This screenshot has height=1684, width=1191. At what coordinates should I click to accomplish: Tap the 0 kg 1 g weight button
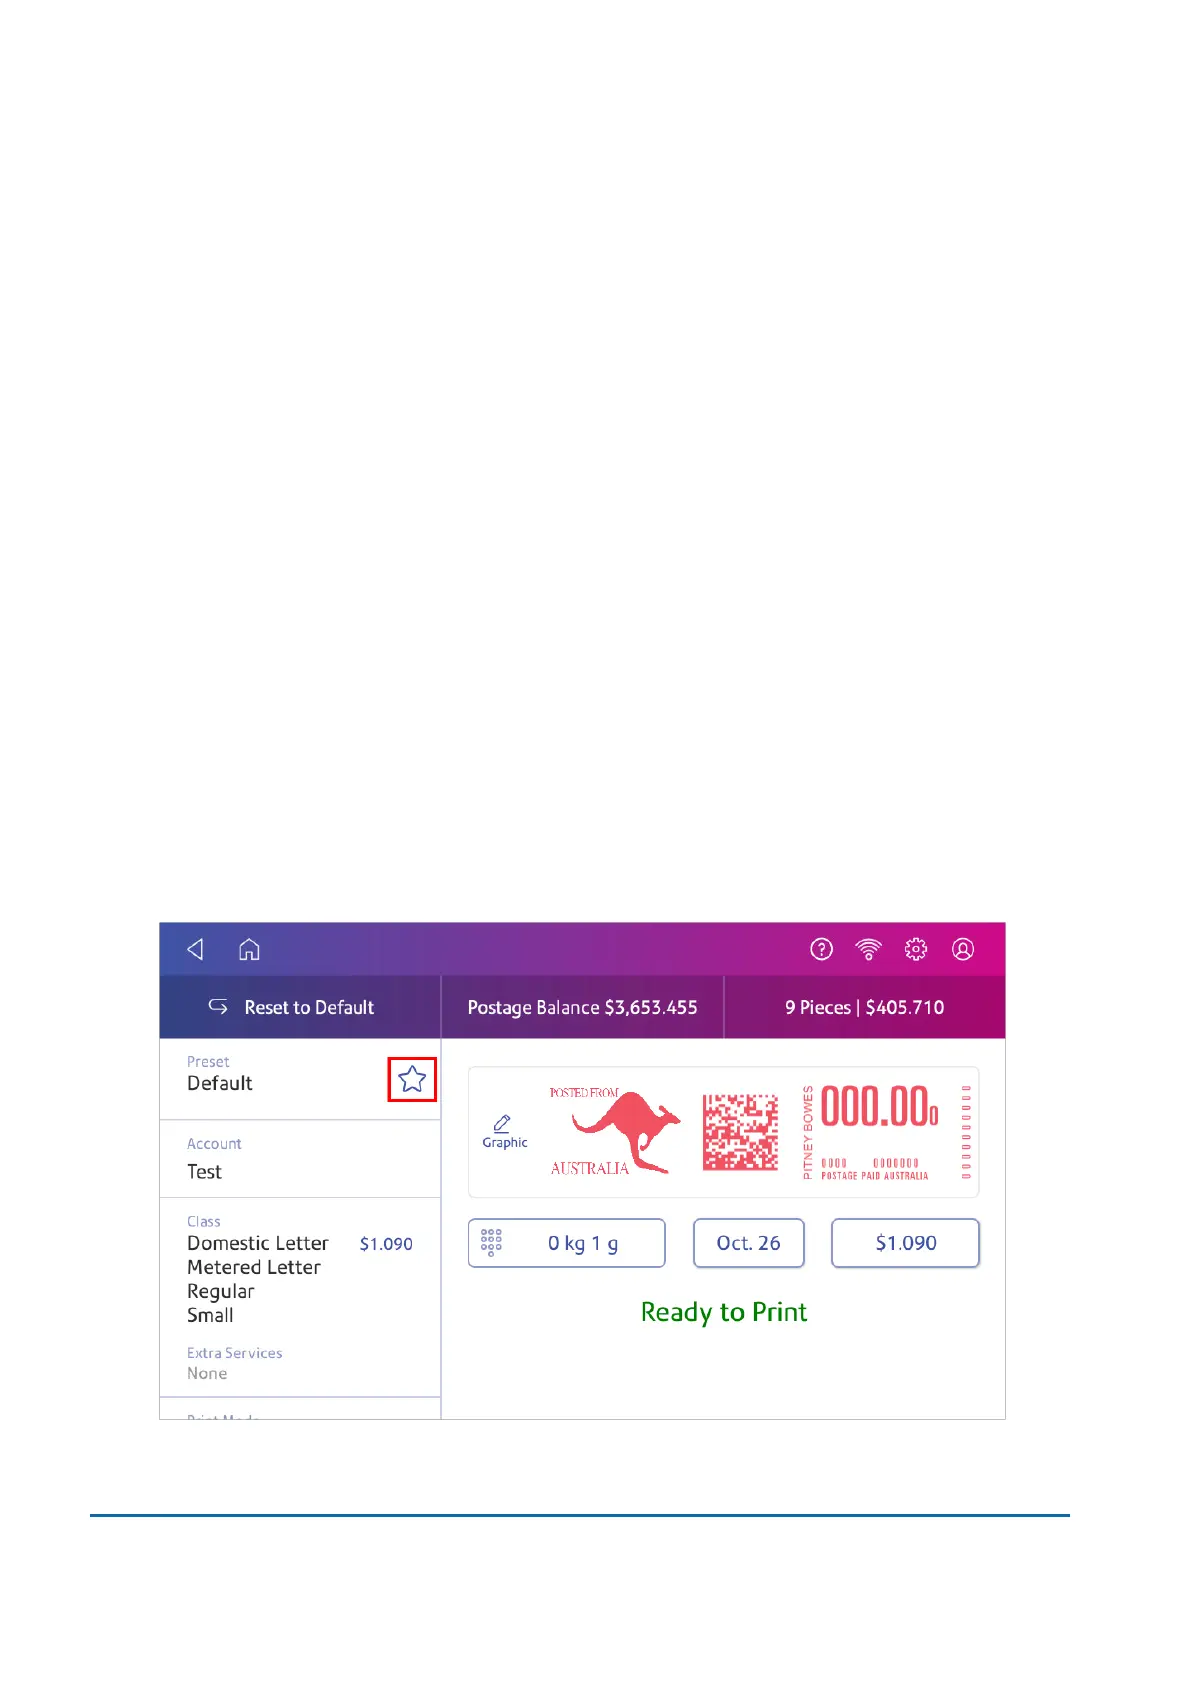click(x=567, y=1243)
